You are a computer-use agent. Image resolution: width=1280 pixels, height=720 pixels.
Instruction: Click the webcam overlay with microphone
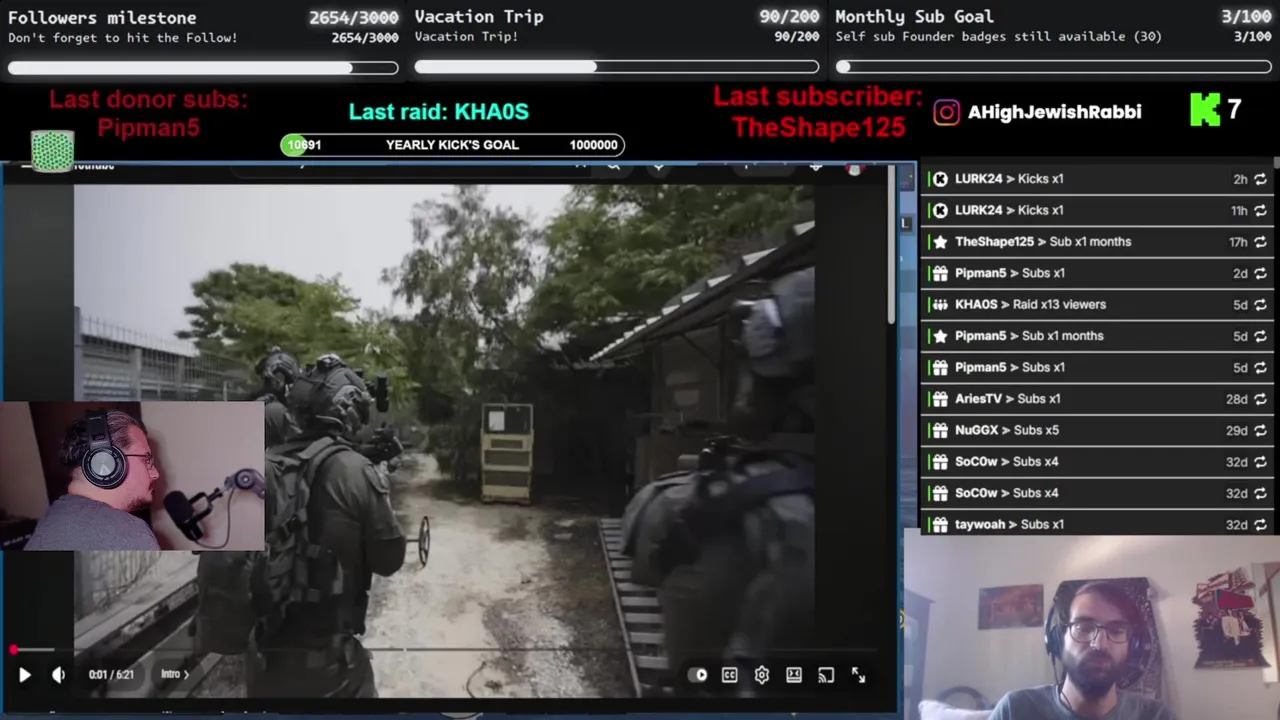pyautogui.click(x=133, y=476)
